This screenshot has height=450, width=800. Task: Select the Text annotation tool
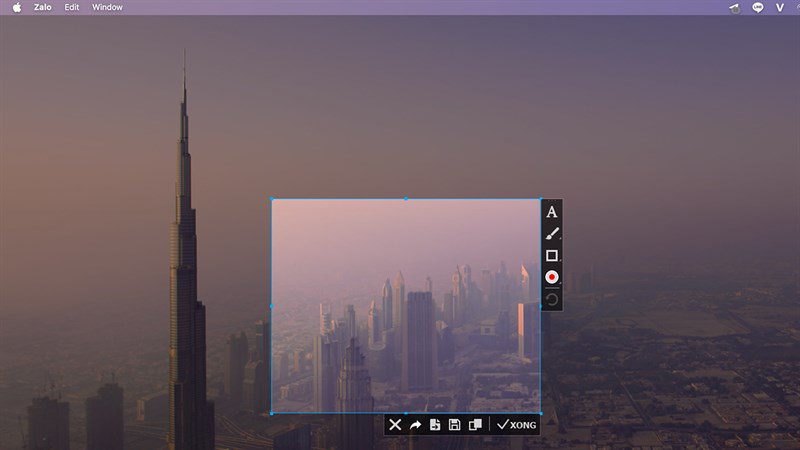coord(552,212)
